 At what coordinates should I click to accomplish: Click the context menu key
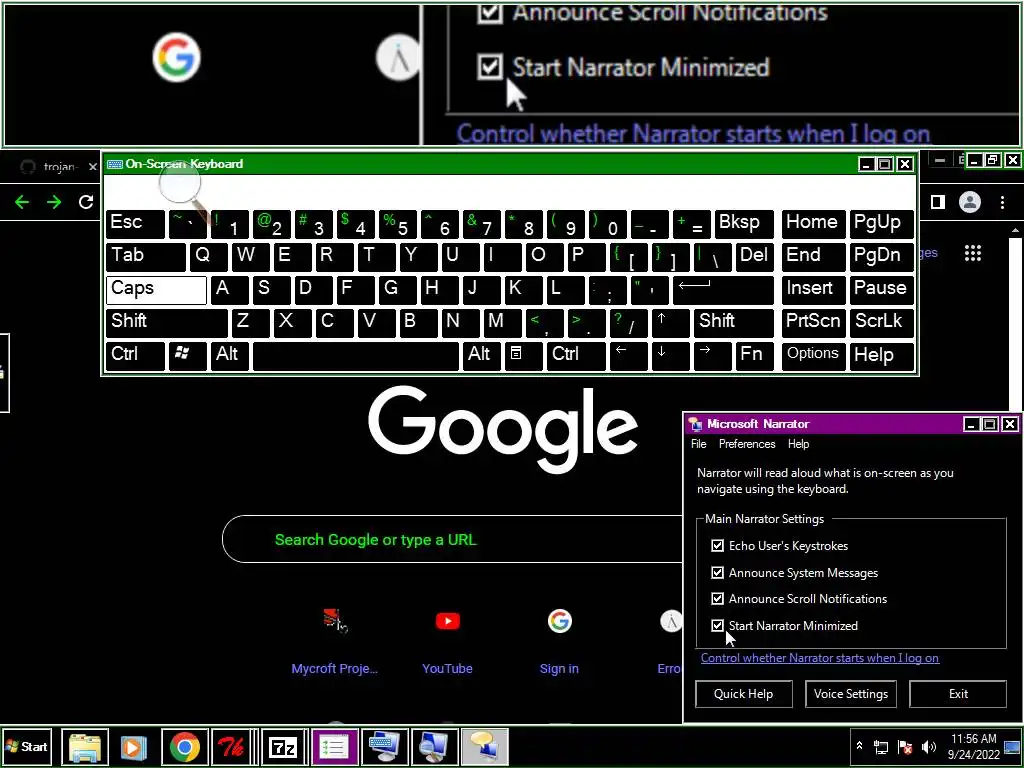[x=524, y=355]
